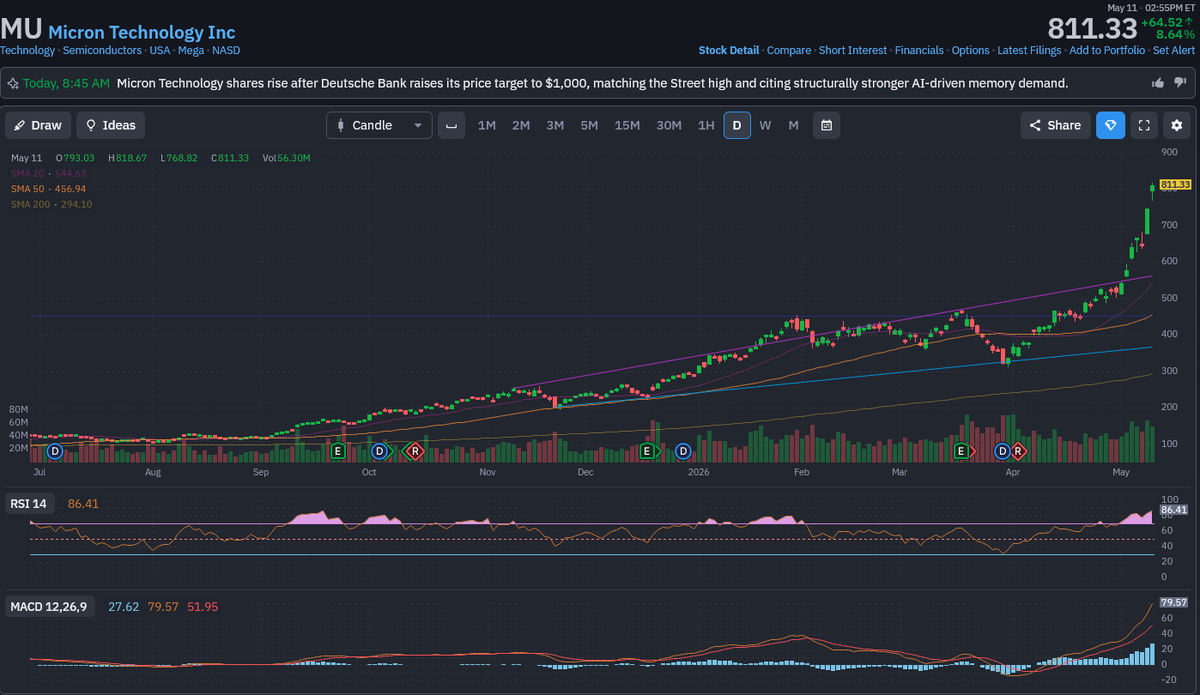Image resolution: width=1200 pixels, height=695 pixels.
Task: Expand the Candle chart type dropdown
Action: (379, 125)
